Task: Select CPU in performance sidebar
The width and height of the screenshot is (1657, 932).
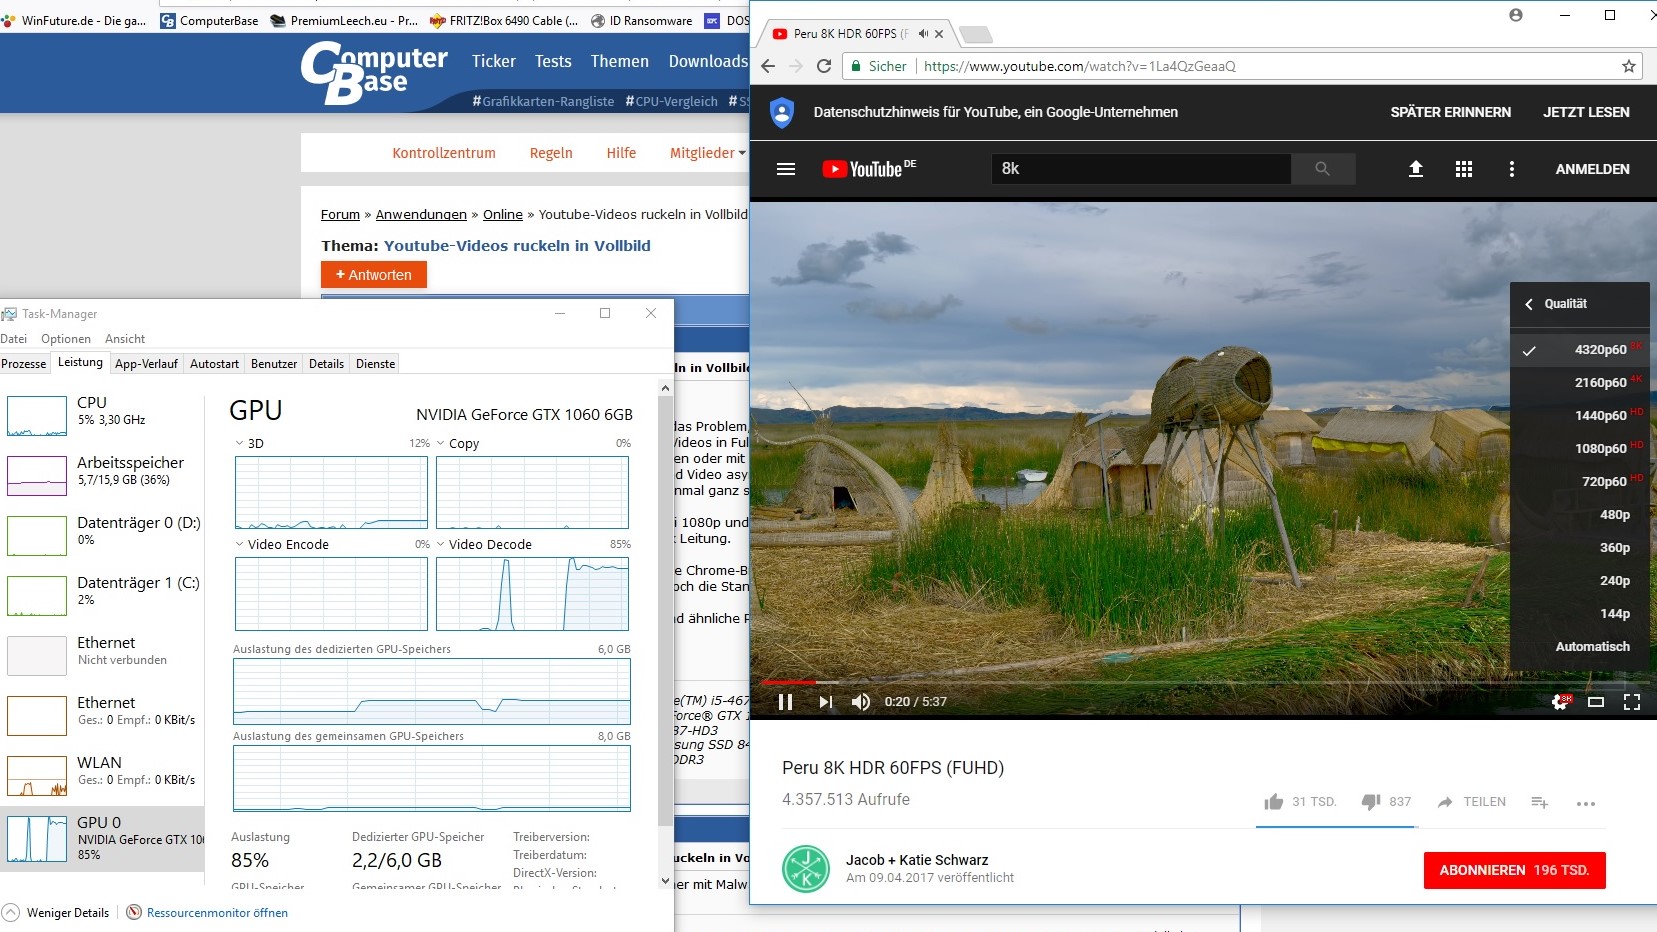Action: [x=102, y=416]
